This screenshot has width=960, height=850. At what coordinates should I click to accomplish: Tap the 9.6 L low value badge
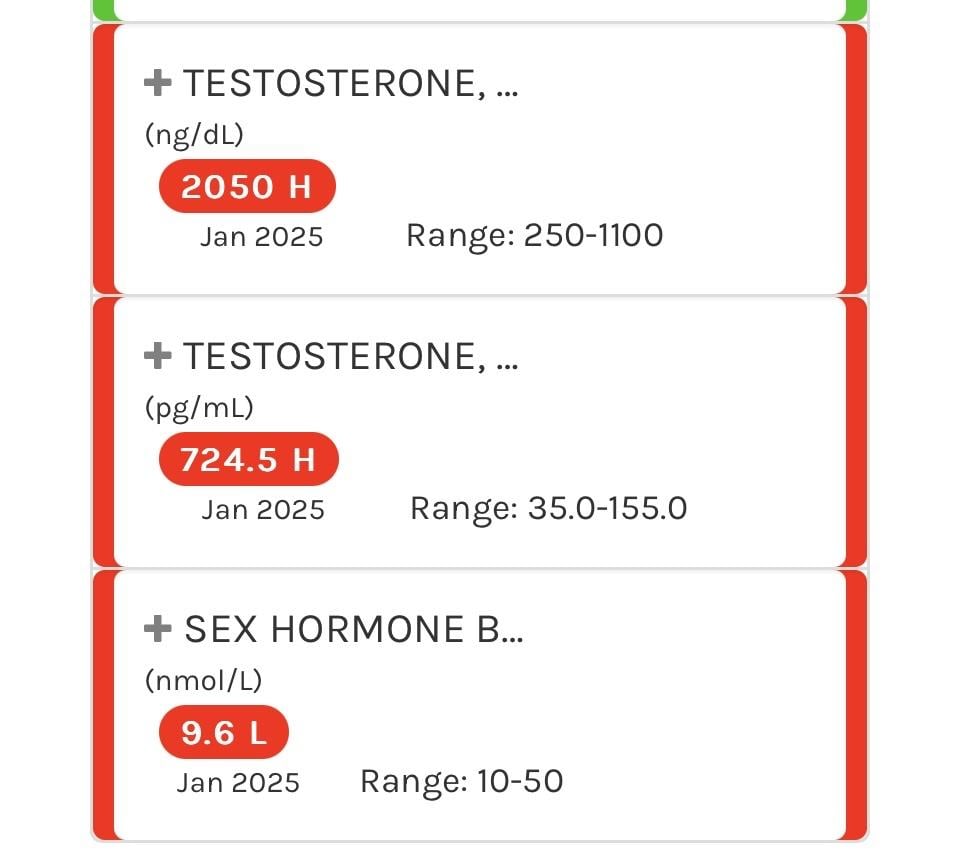[x=224, y=734]
